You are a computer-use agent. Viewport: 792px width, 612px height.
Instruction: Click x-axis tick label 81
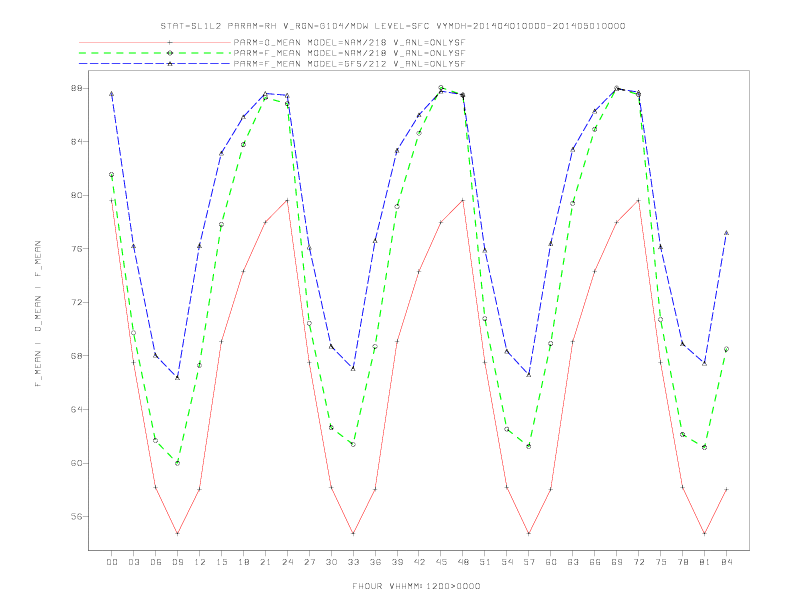pos(705,562)
